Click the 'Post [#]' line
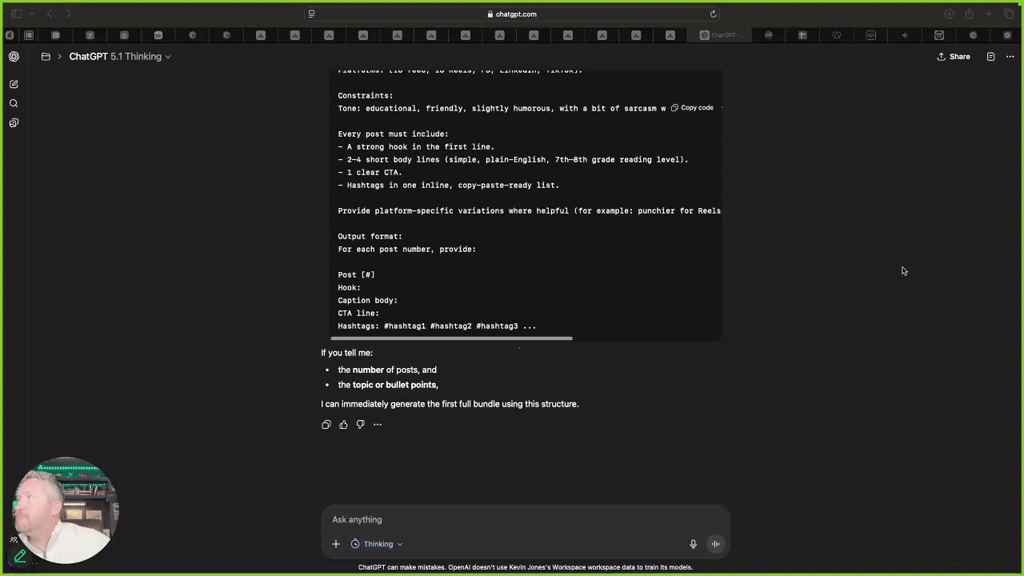 coord(357,275)
